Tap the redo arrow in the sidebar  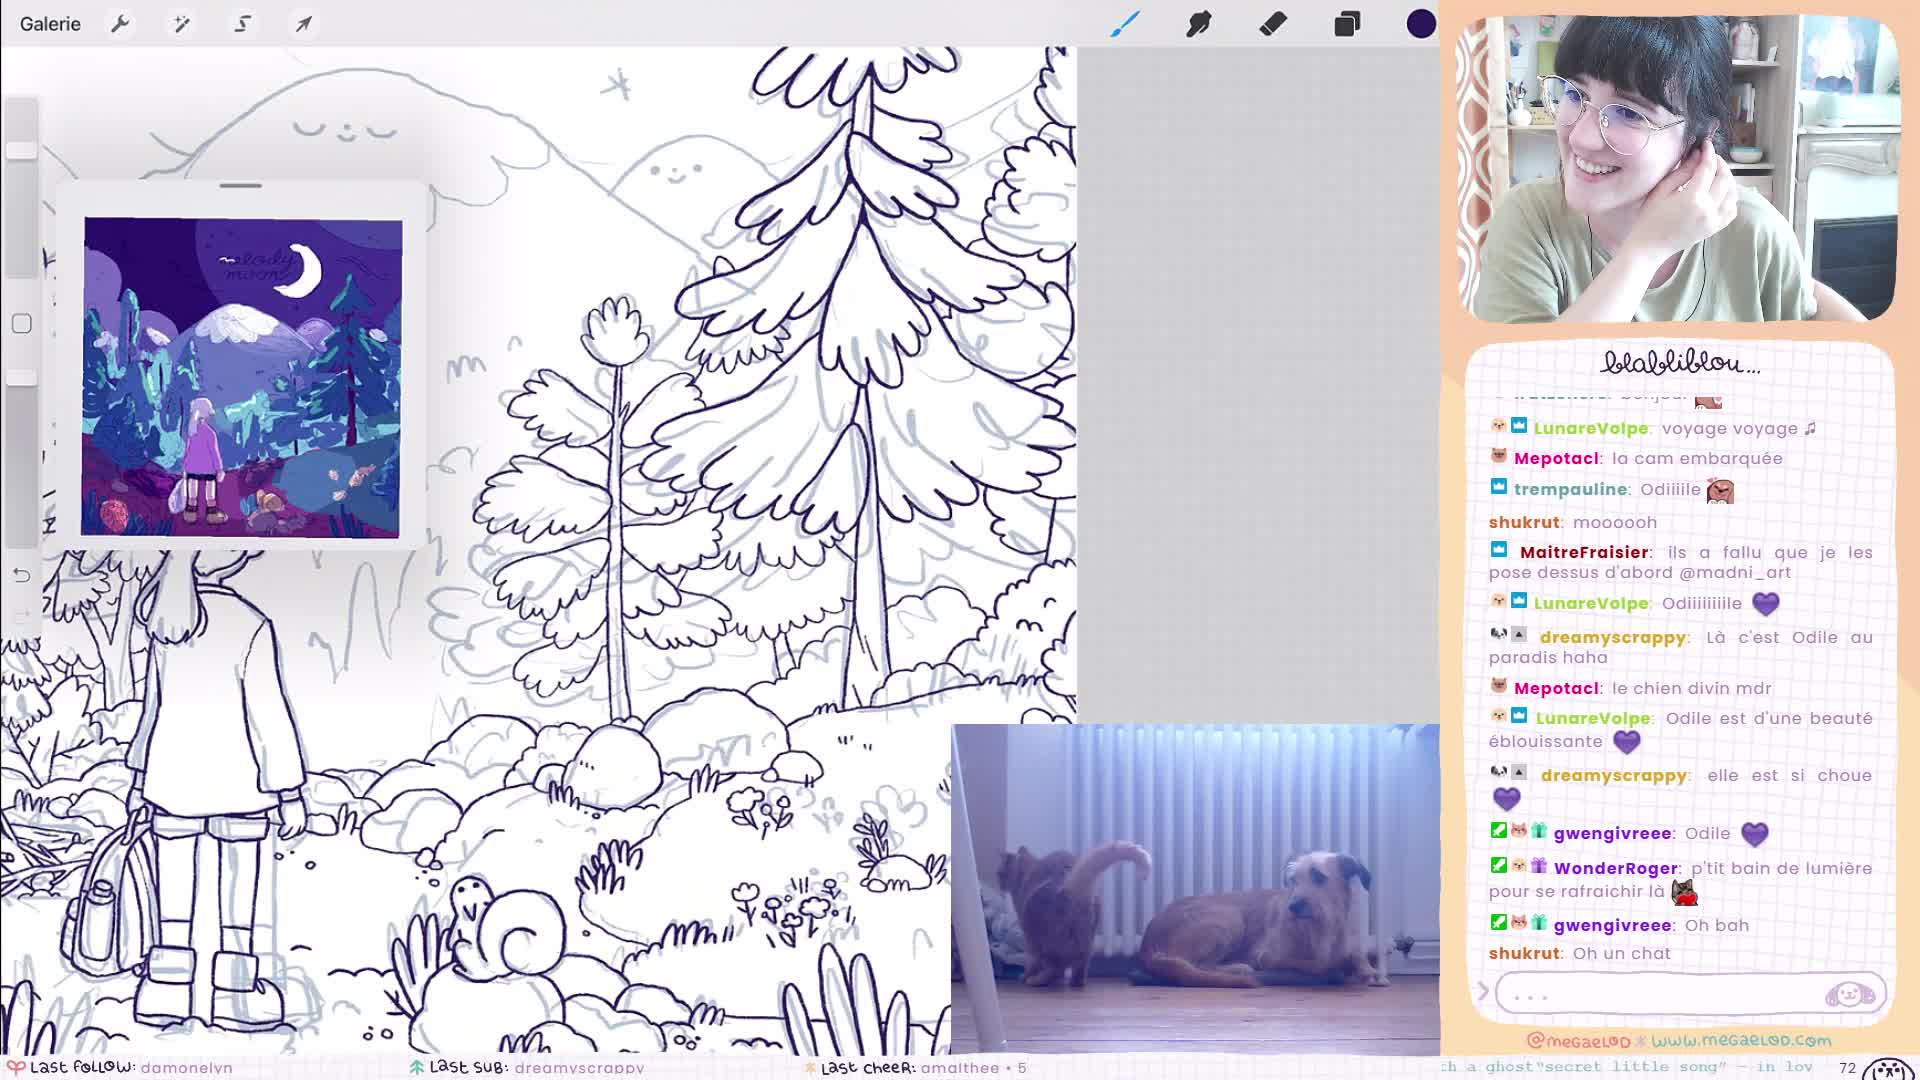tap(21, 615)
